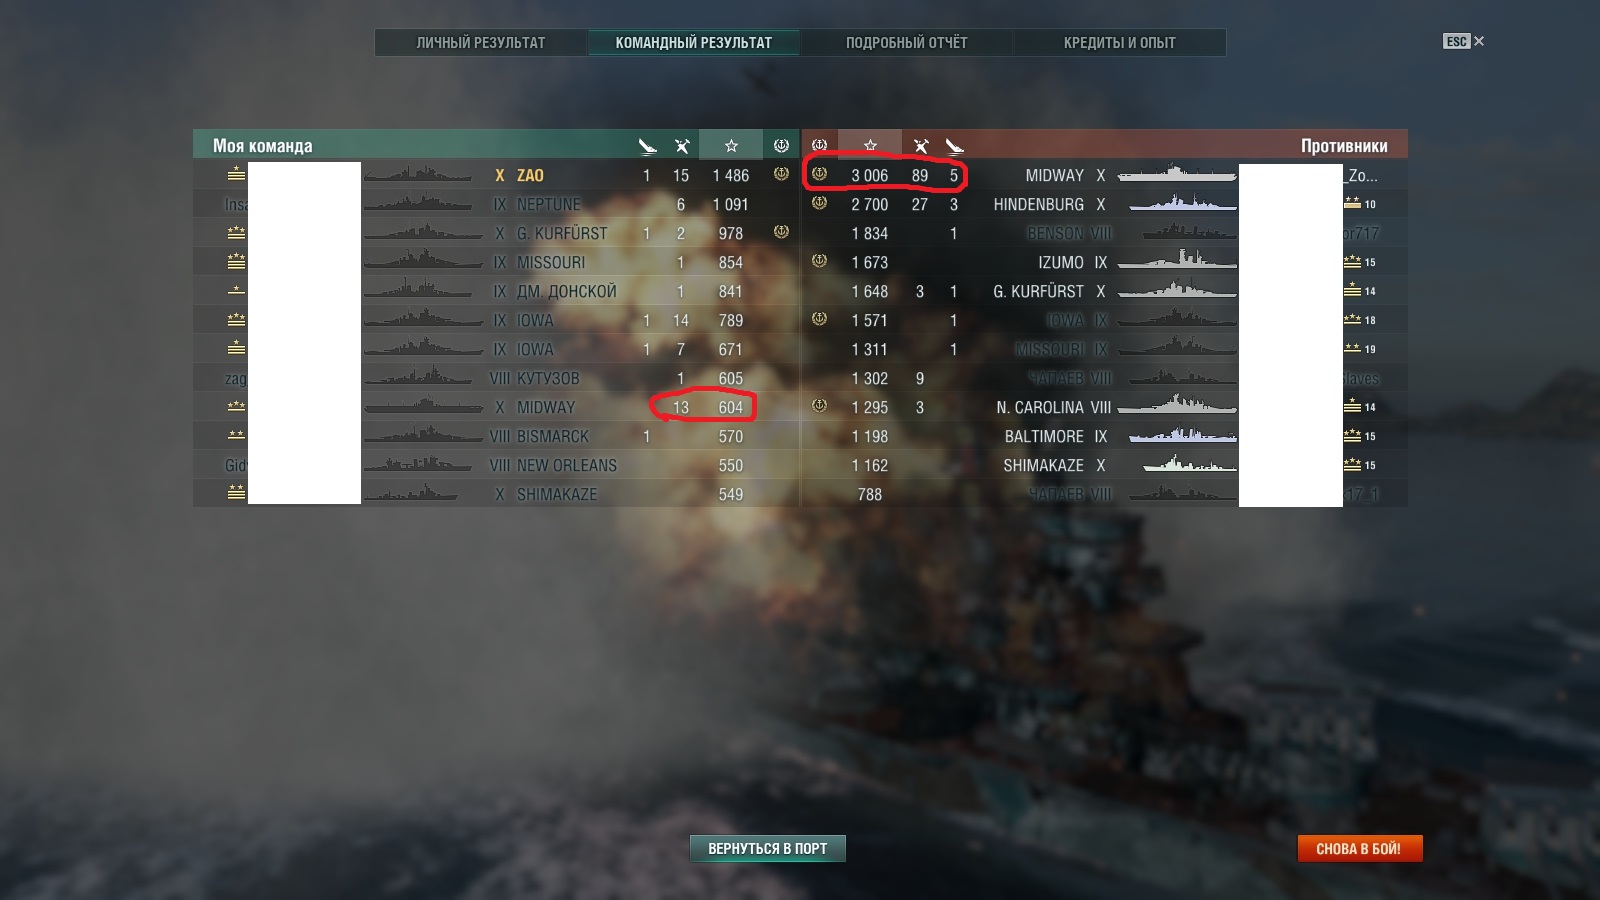
Task: Sort enemies by star experience column
Action: tap(870, 146)
